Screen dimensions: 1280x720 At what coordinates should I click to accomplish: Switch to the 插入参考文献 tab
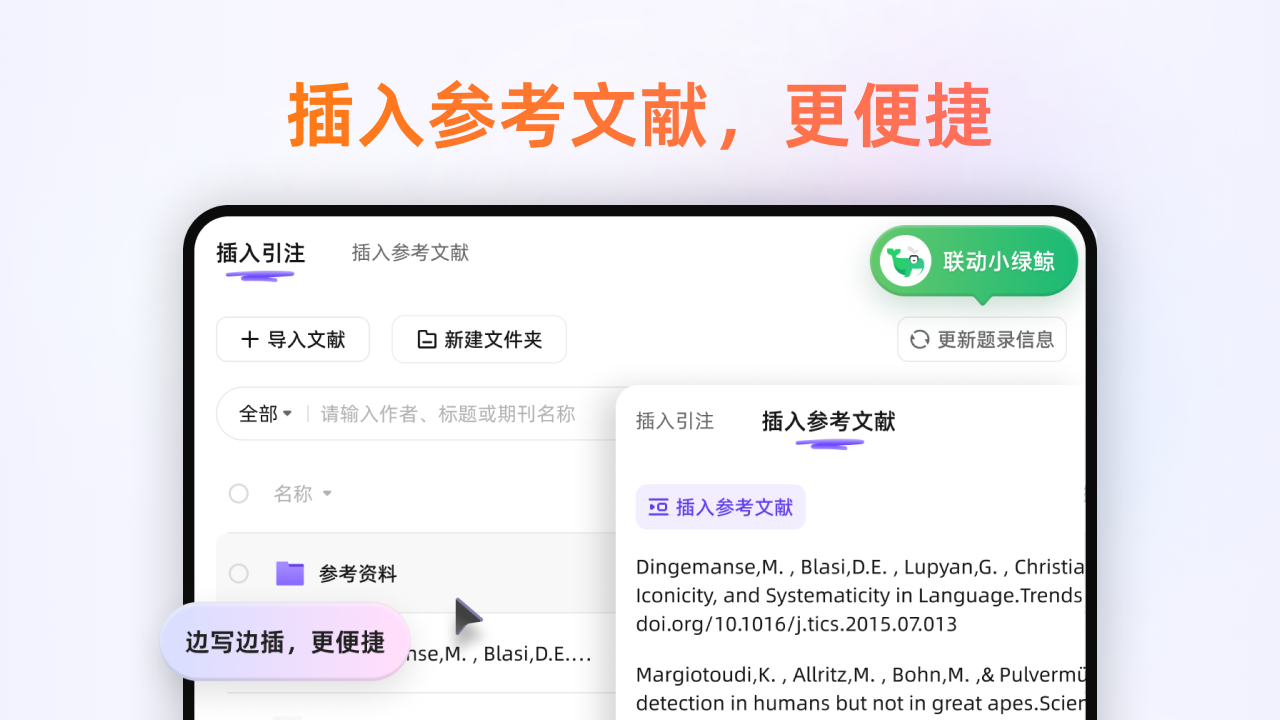point(410,252)
